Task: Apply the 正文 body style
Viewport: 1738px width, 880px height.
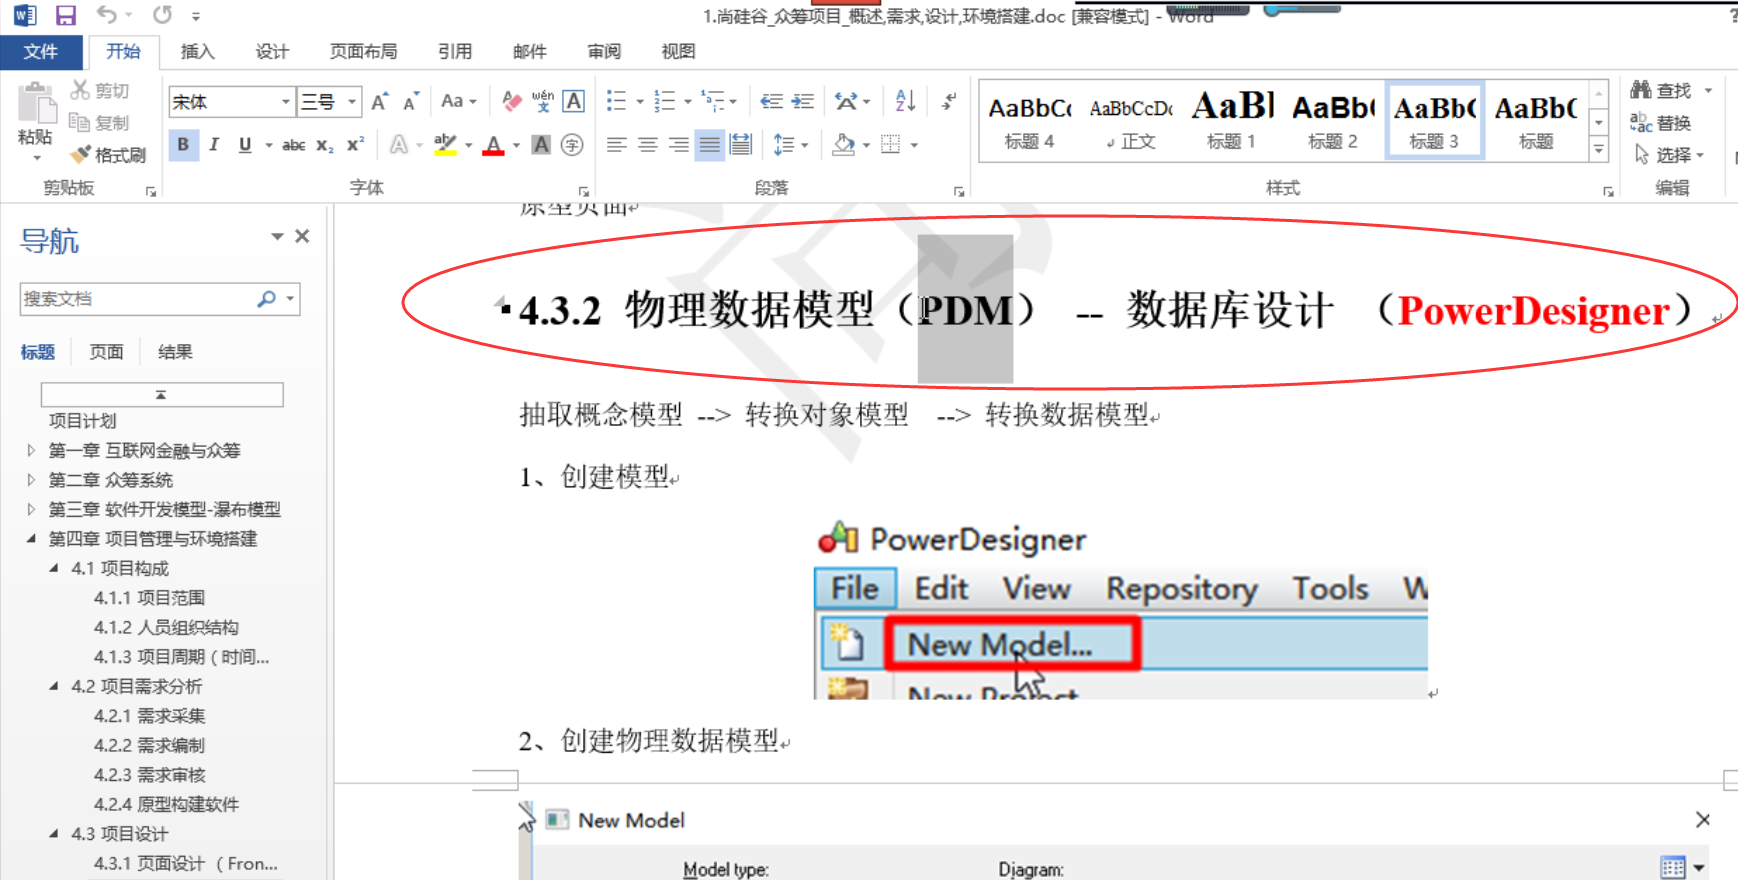Action: point(1131,120)
